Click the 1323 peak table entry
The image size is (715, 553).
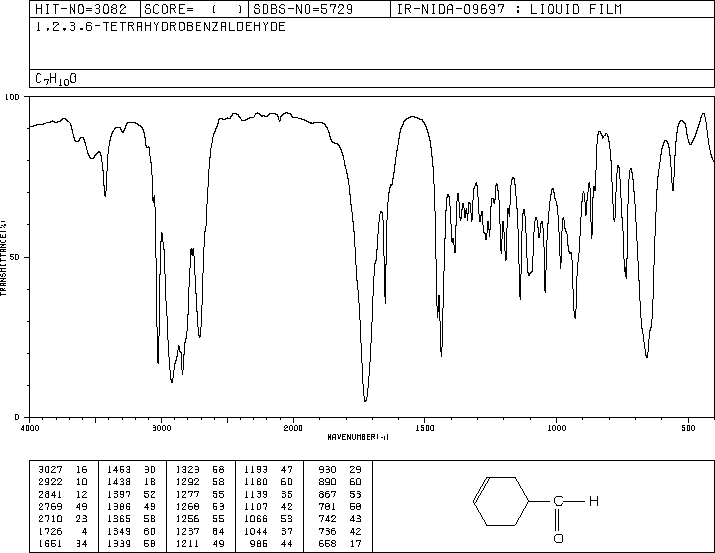pyautogui.click(x=187, y=470)
